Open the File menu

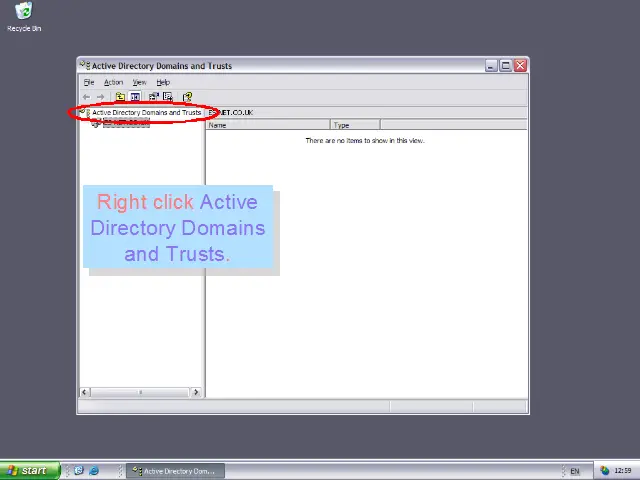point(89,82)
